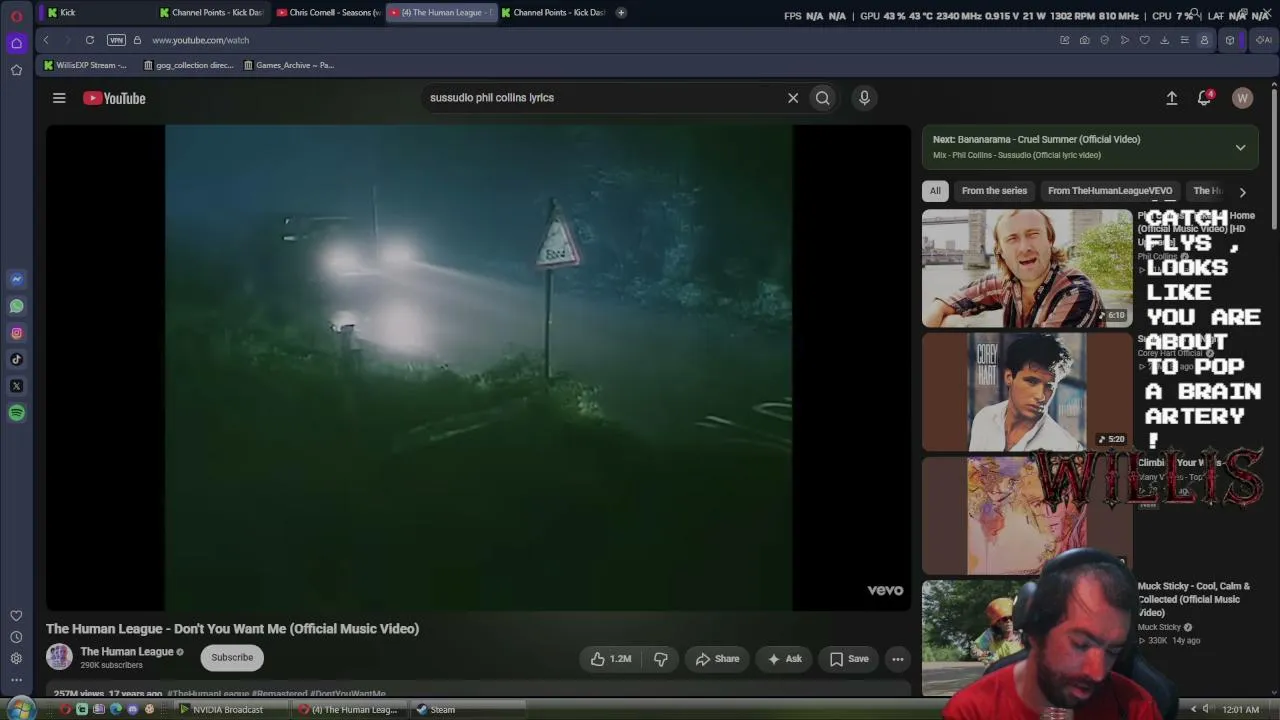Open the YouTube guide hamburger menu

[59, 98]
